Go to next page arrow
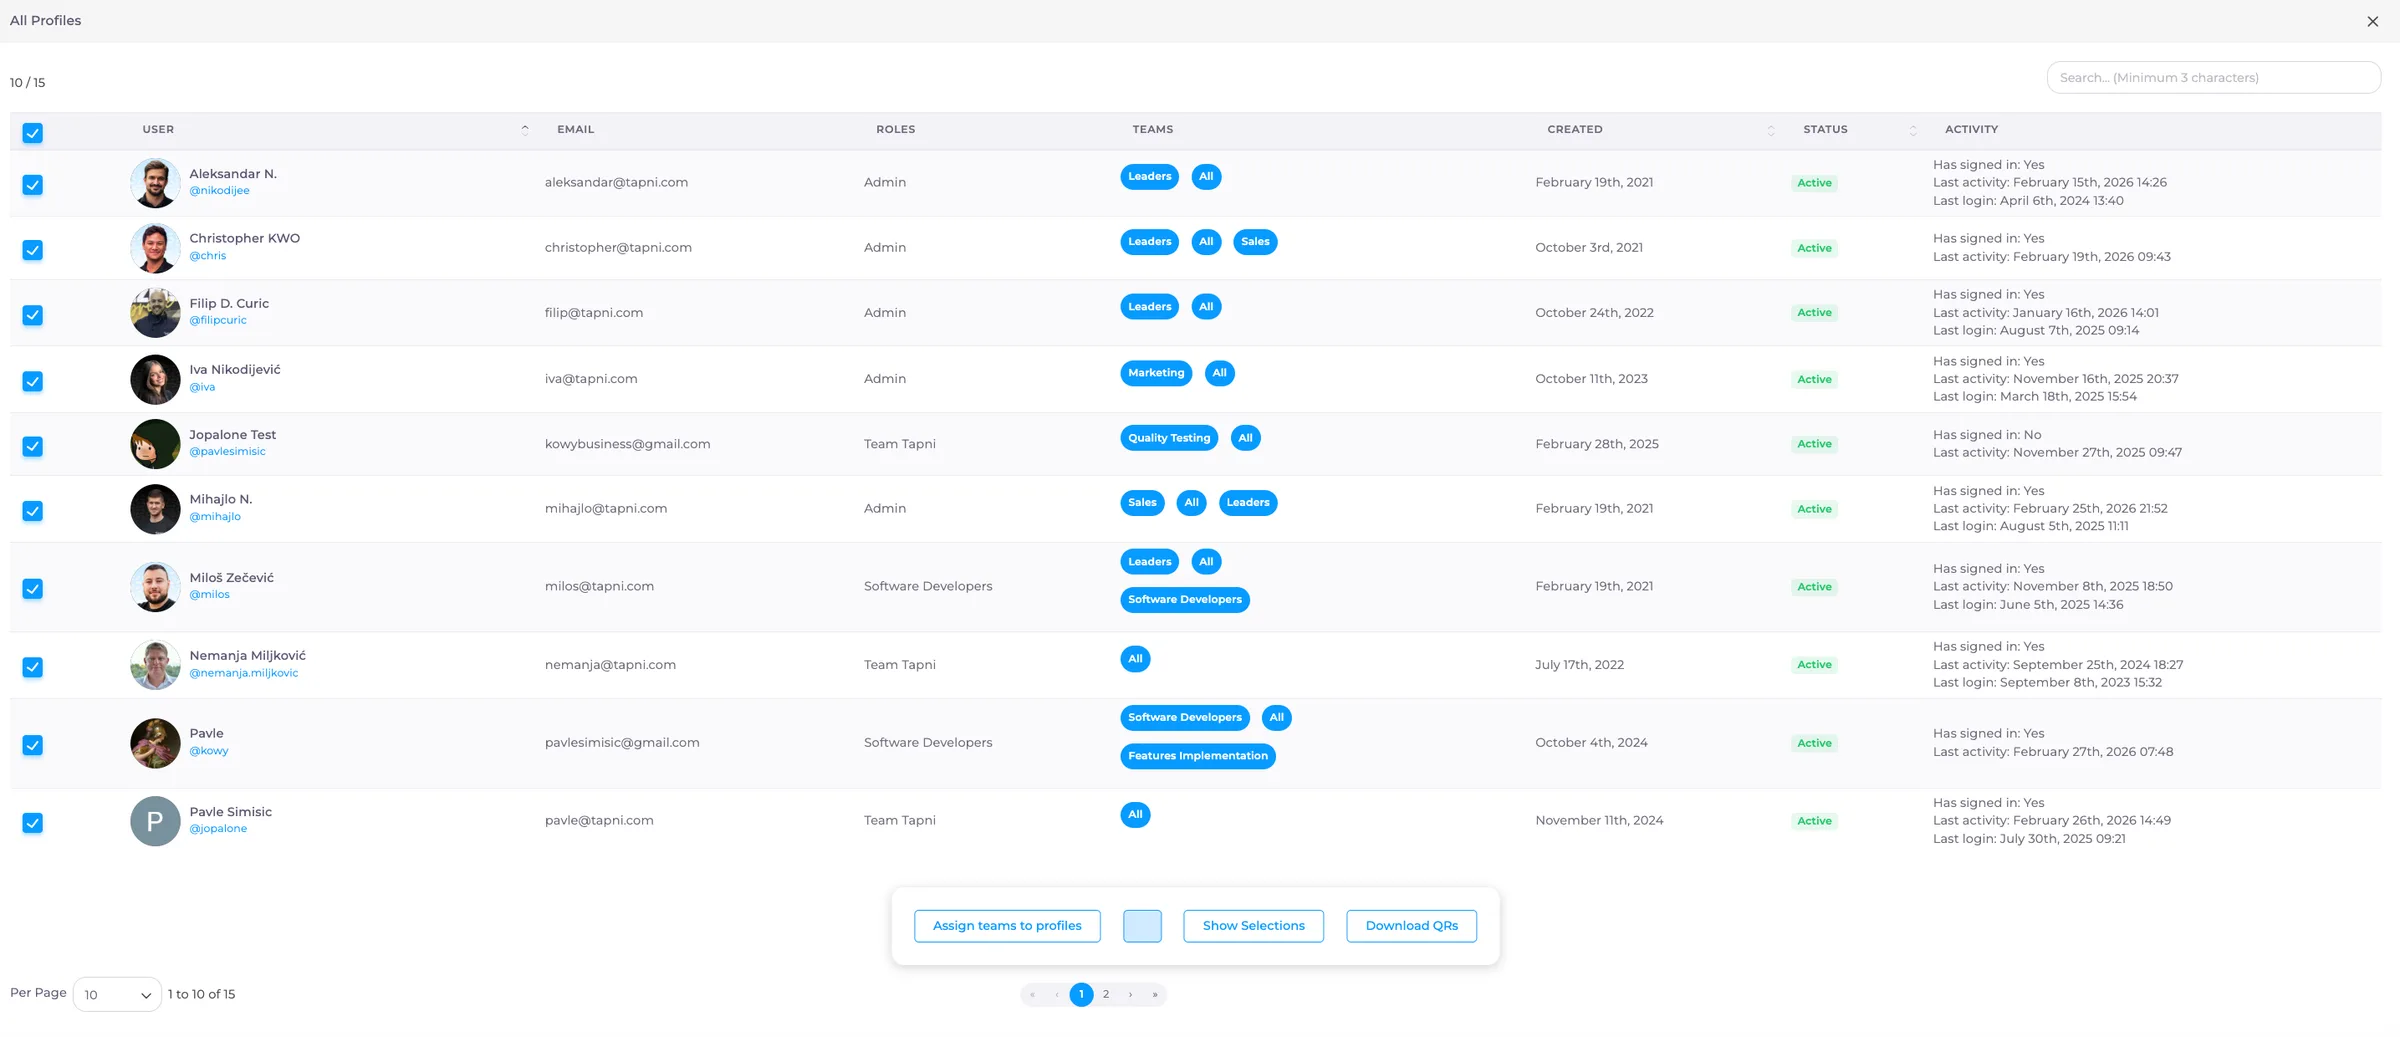This screenshot has height=1037, width=2400. pos(1130,994)
